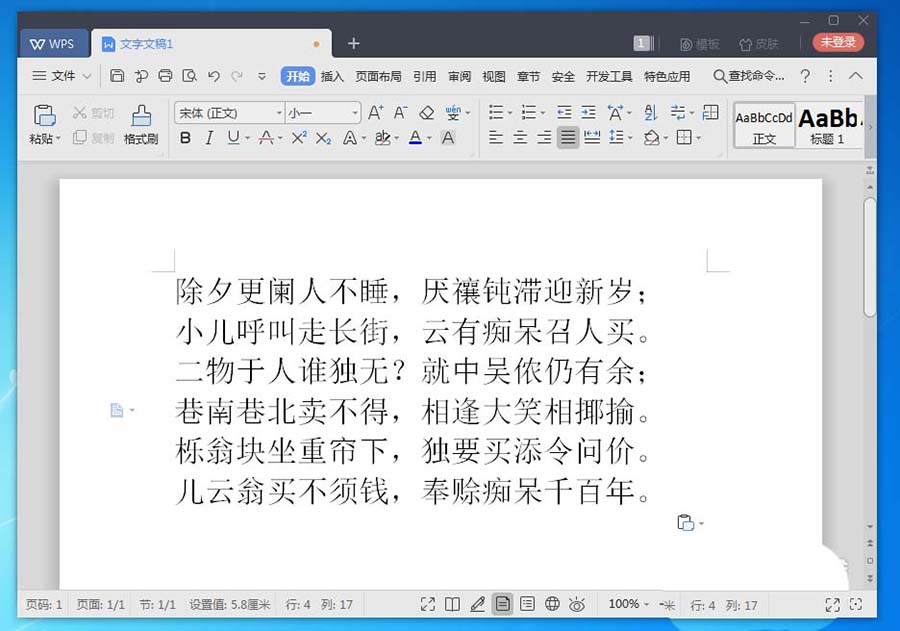Switch to the 插入 ribbon tab
The width and height of the screenshot is (900, 631).
point(331,76)
